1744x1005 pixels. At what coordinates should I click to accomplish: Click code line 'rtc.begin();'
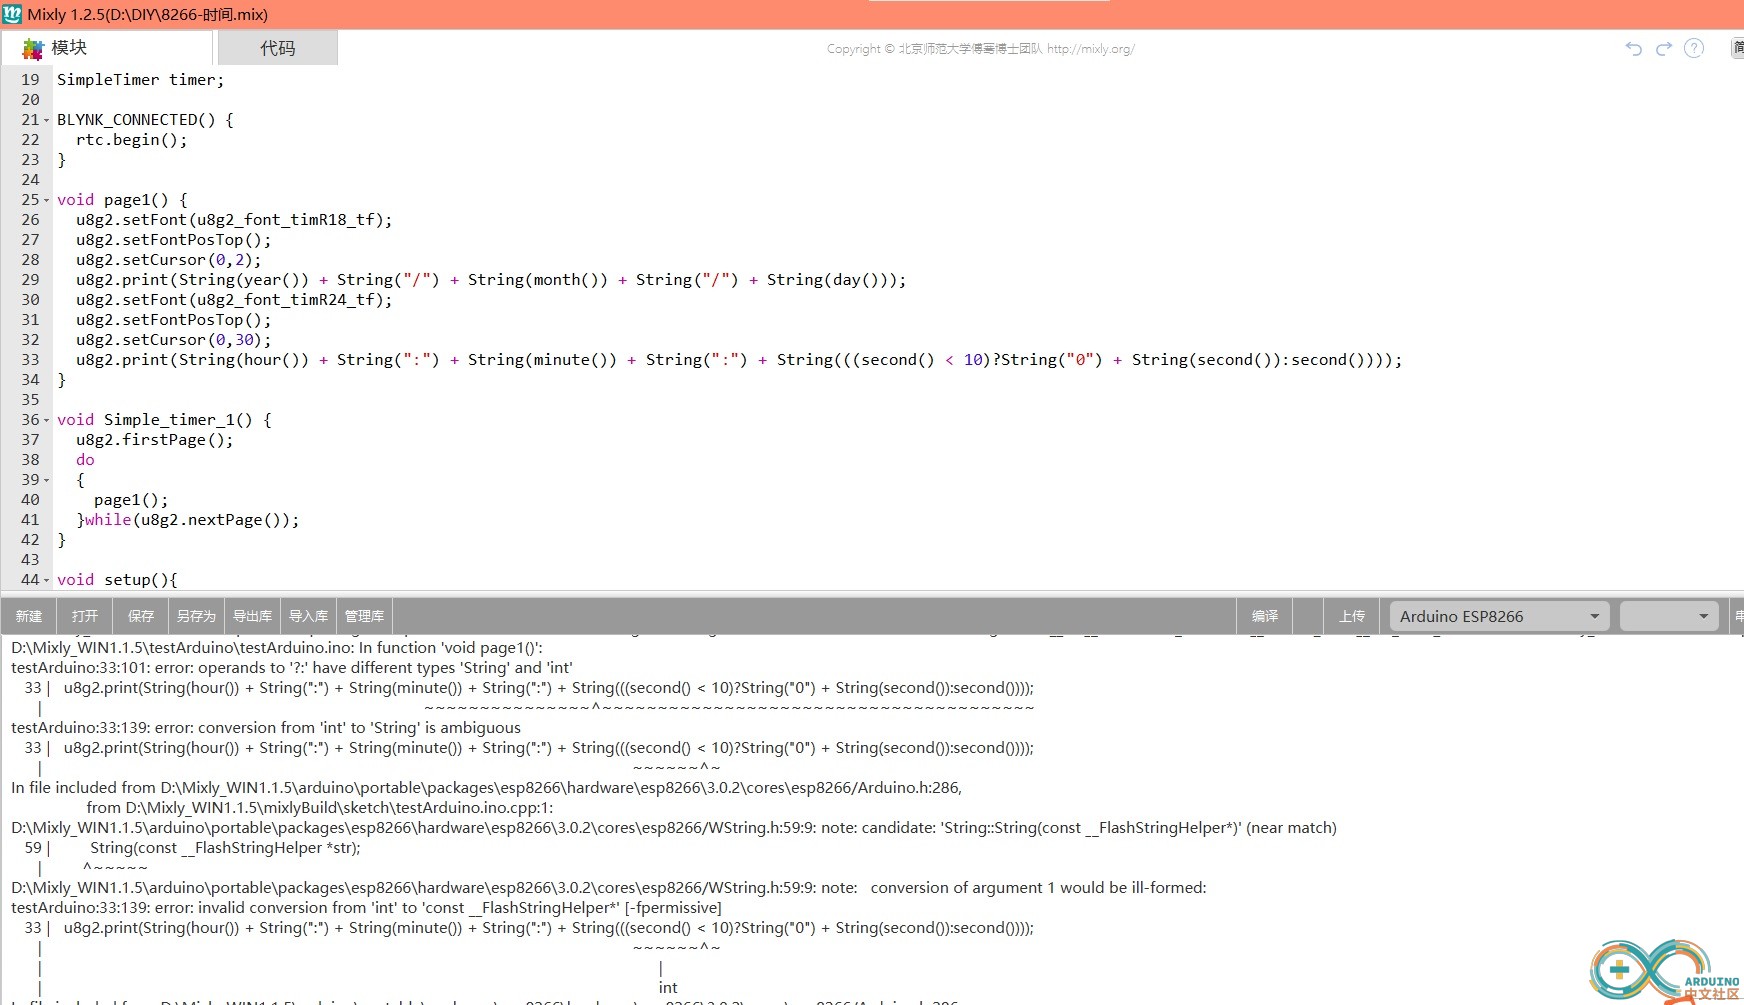click(132, 140)
